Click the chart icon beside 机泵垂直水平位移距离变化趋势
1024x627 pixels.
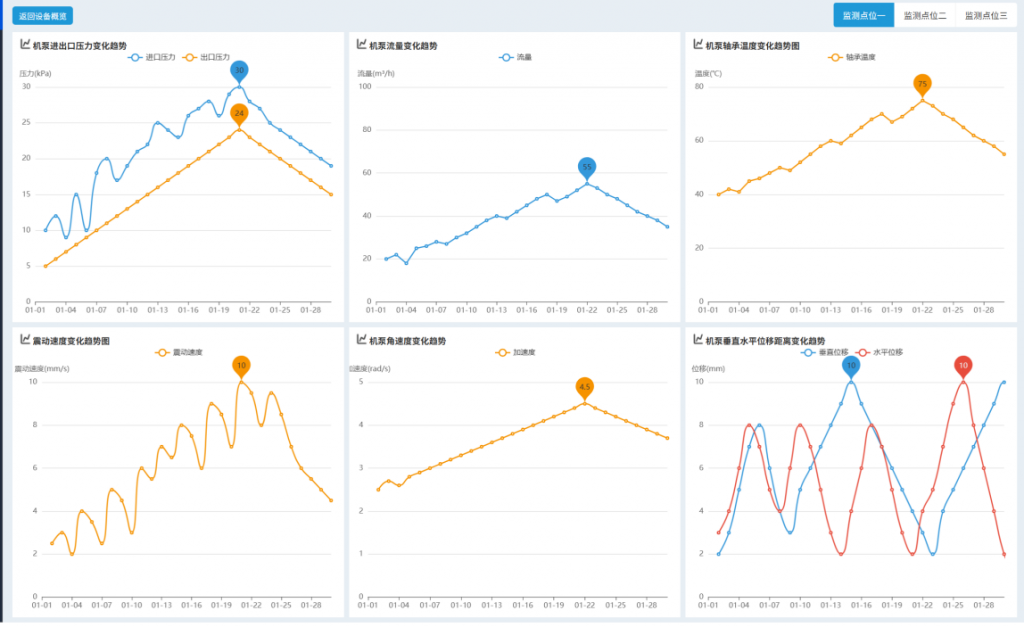[x=698, y=340]
